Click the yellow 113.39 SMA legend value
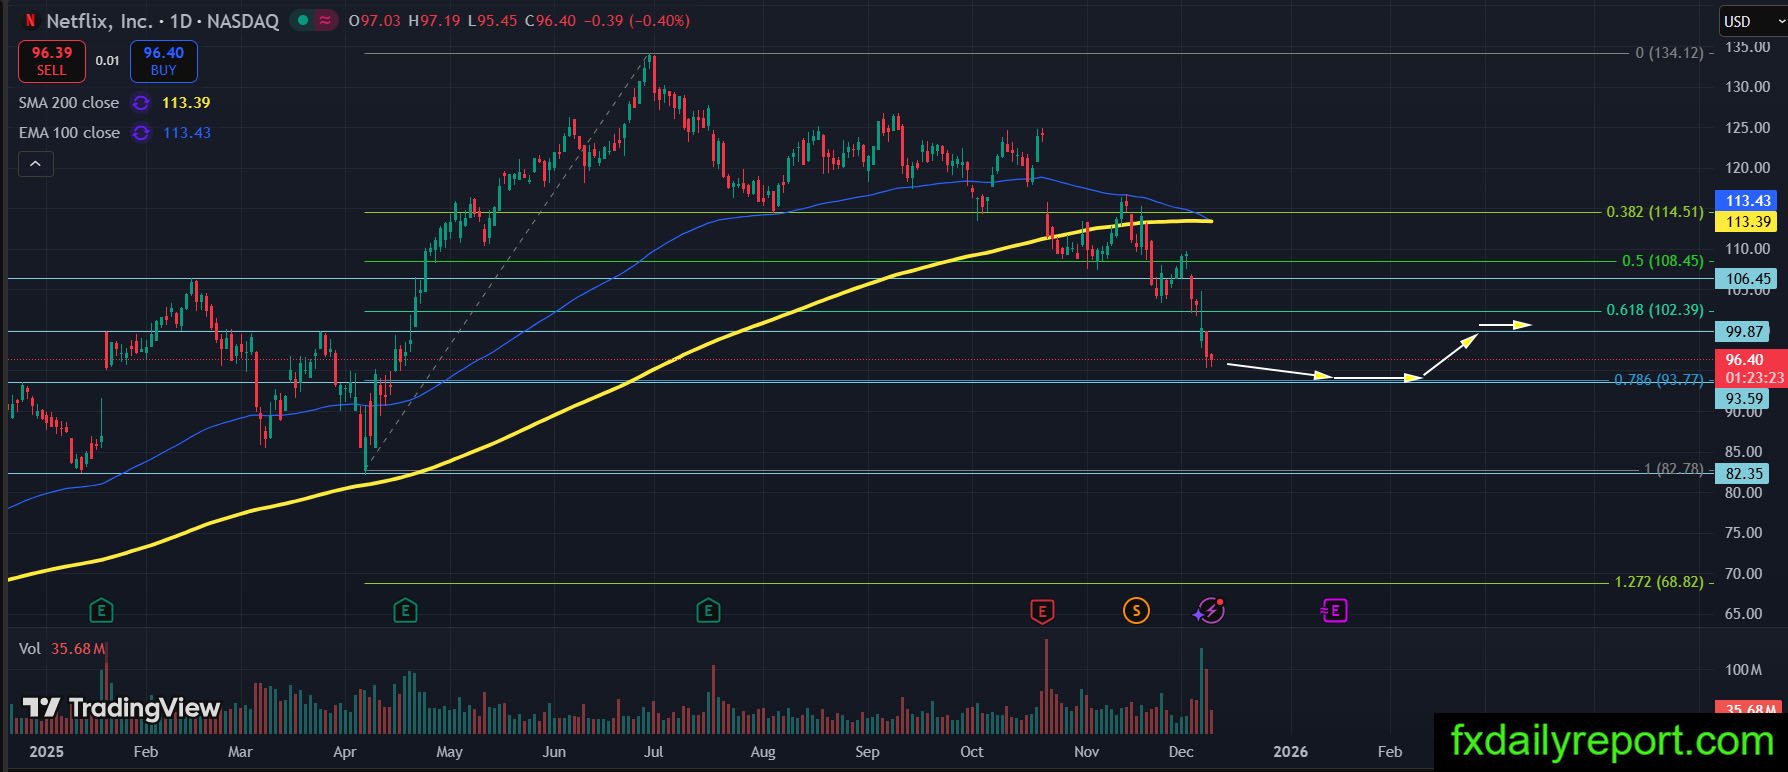 coord(185,103)
